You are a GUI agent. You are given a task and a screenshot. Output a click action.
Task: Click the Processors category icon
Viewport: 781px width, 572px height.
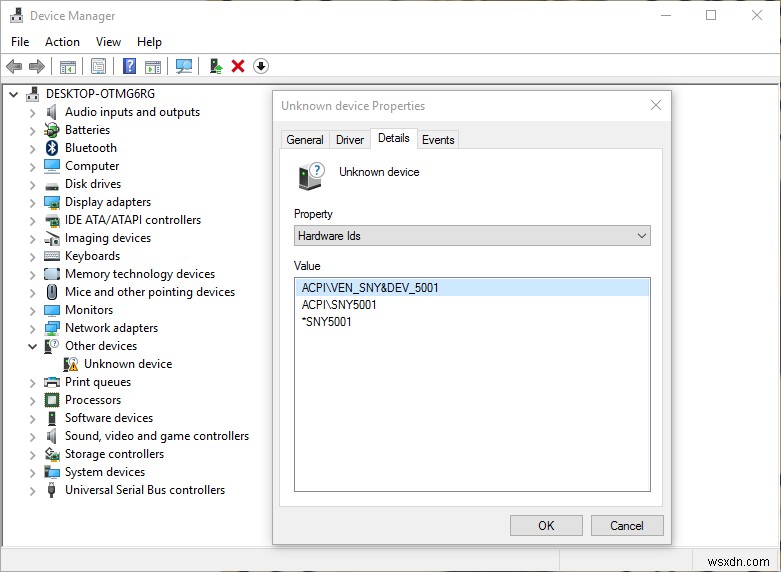pos(52,400)
